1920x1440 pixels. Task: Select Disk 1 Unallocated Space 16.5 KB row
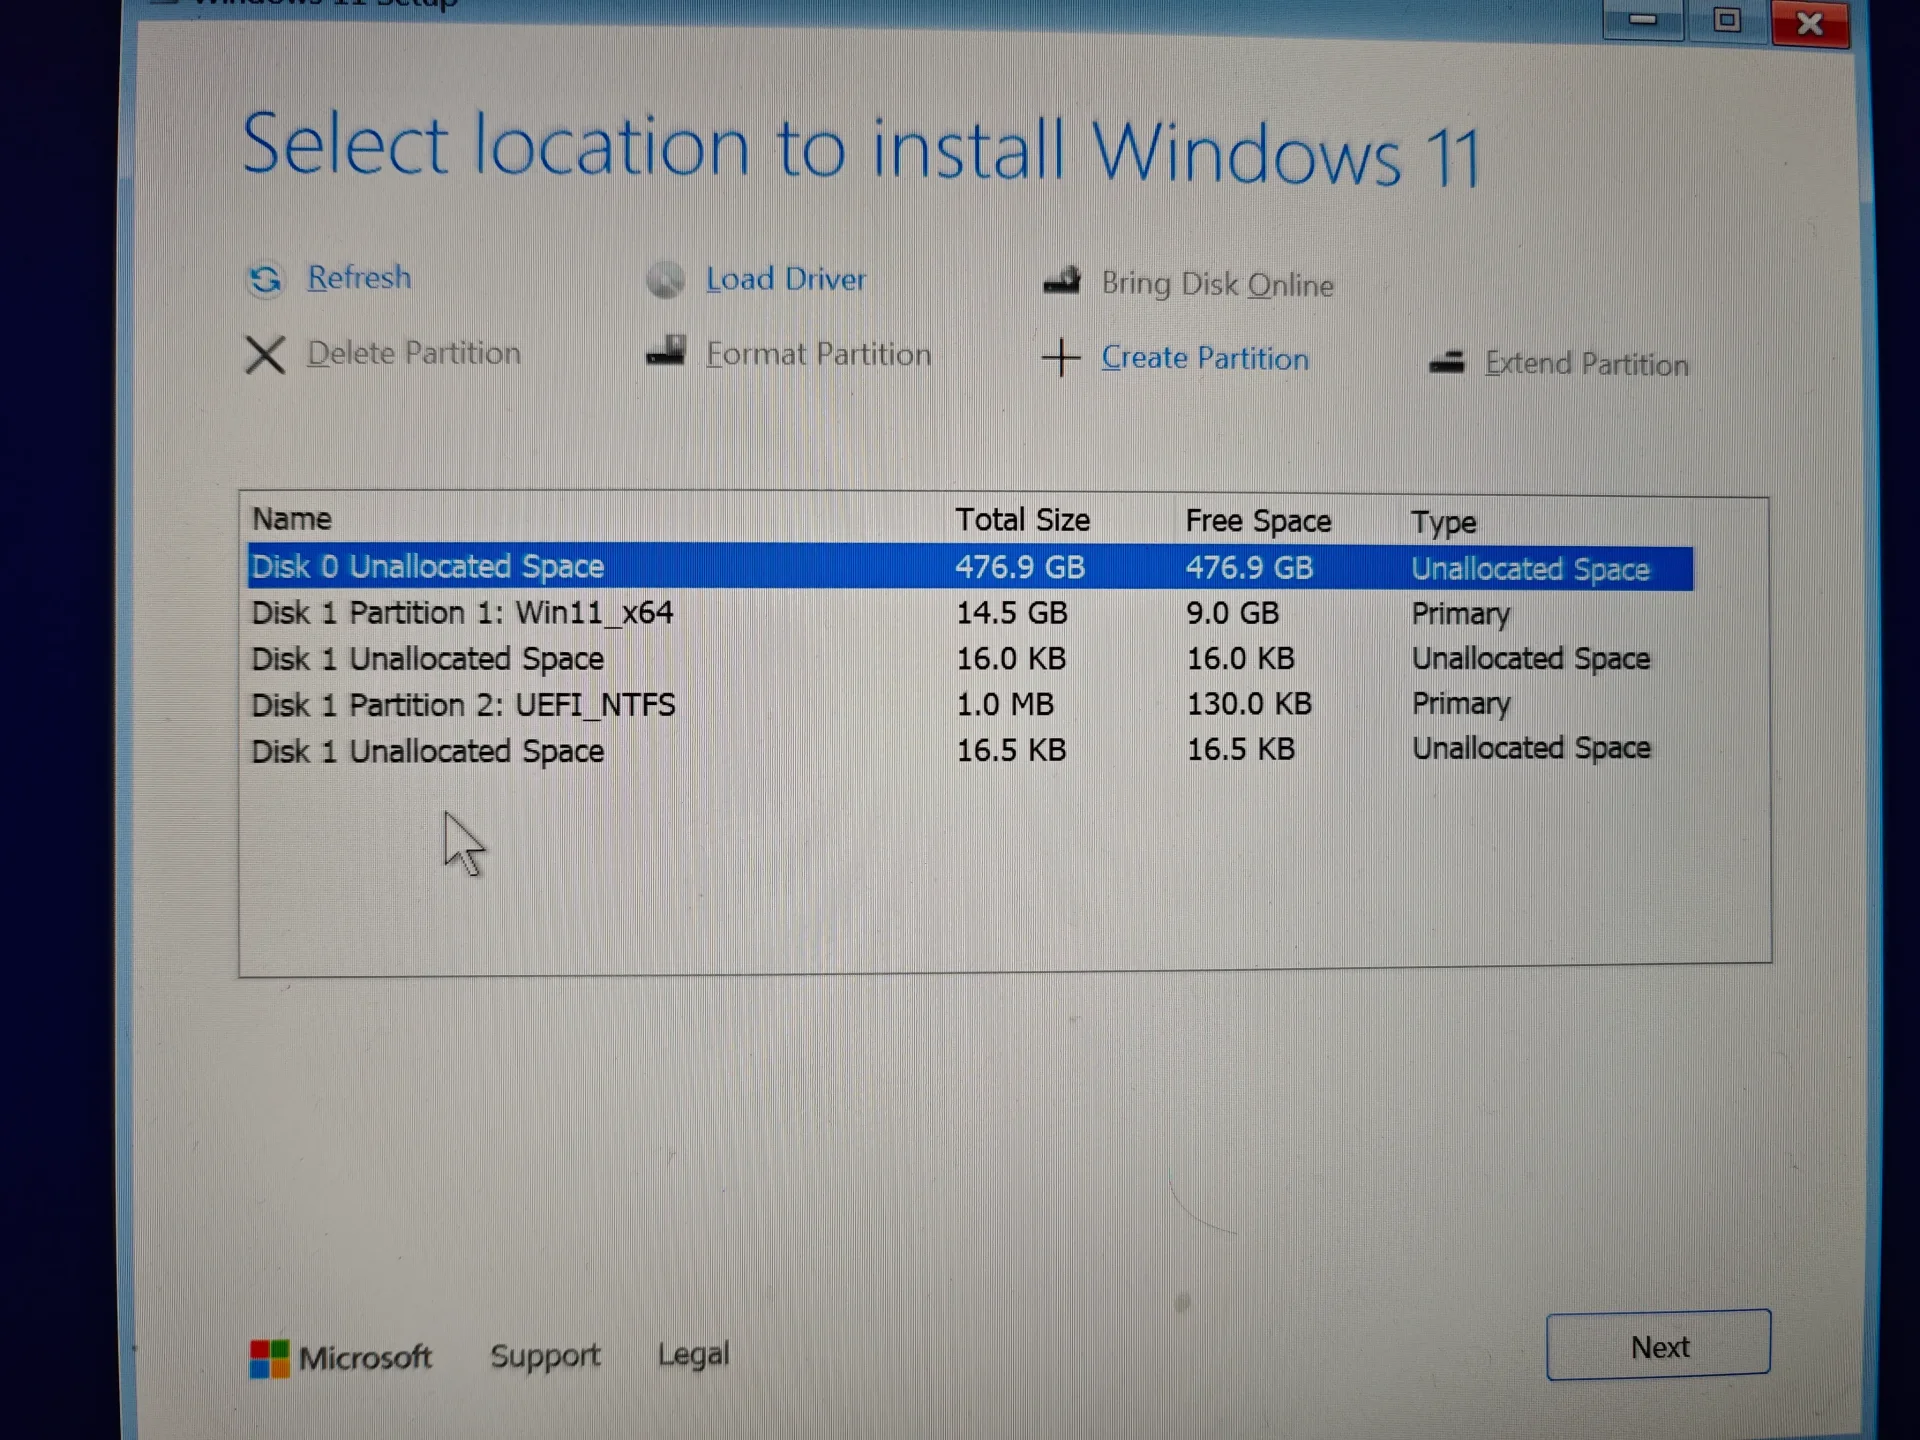coord(970,750)
